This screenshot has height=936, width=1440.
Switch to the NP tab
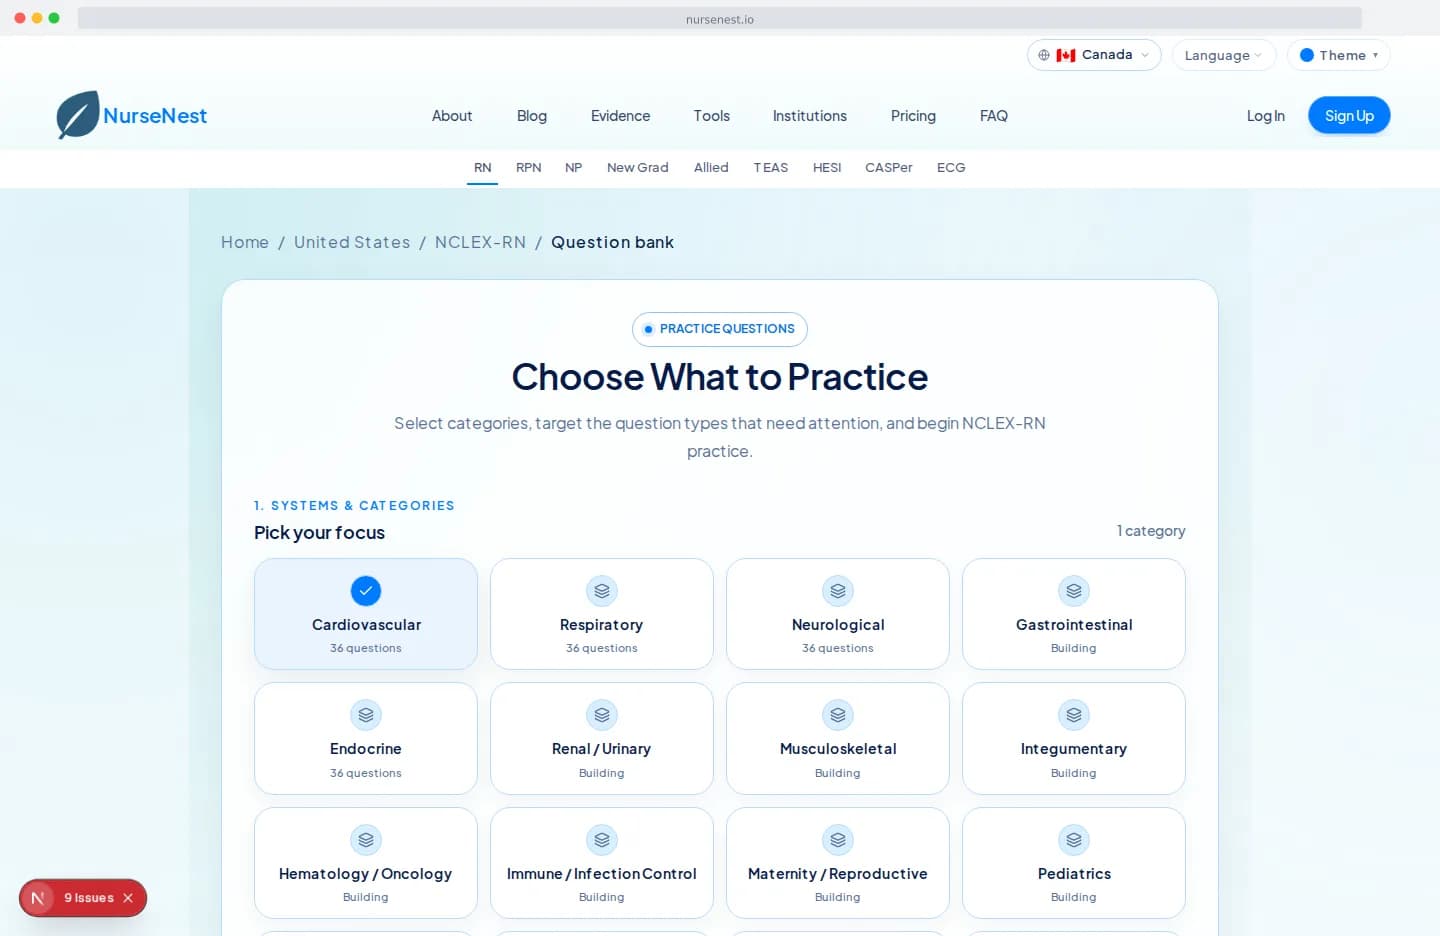574,168
